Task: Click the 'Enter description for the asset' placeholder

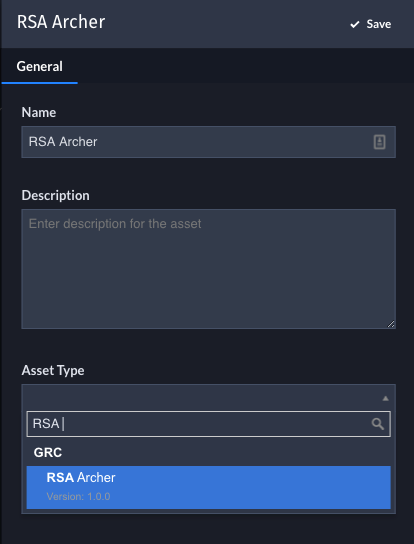Action: 115,224
